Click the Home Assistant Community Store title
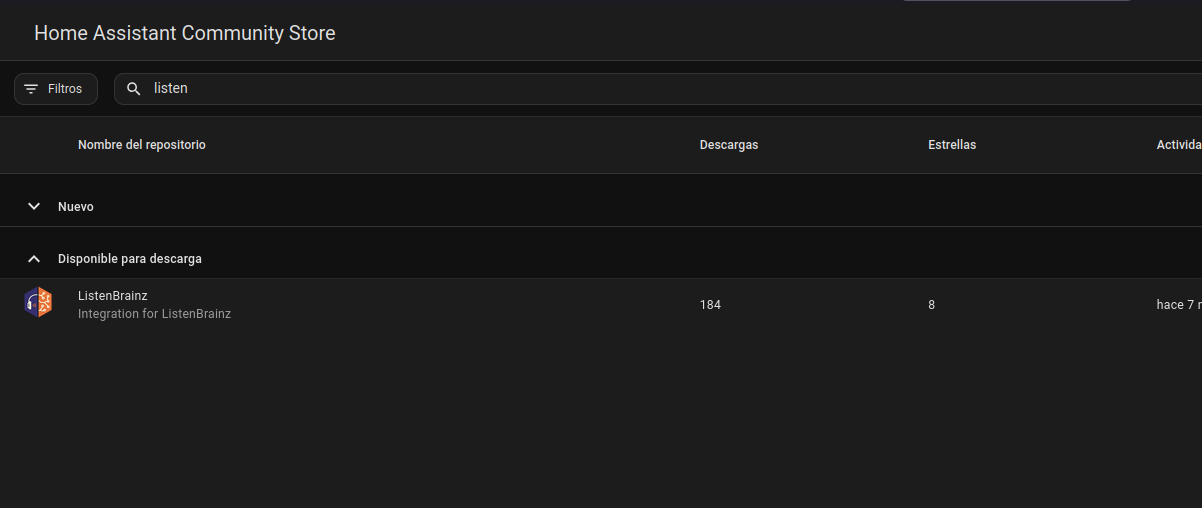The width and height of the screenshot is (1202, 508). 185,33
